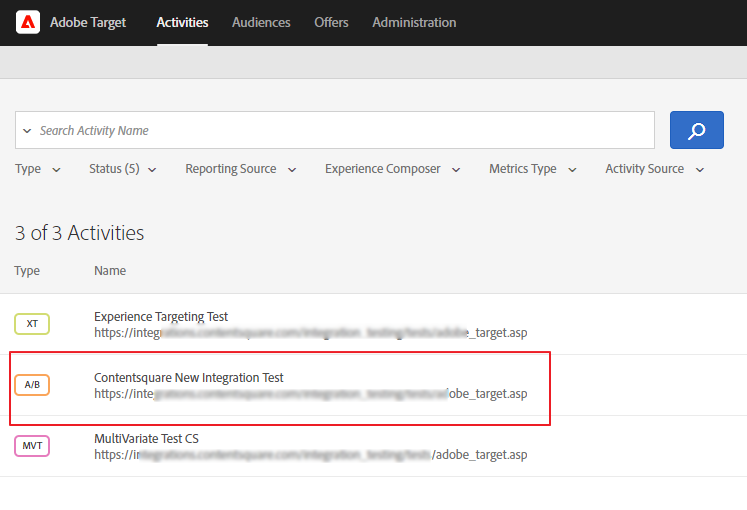Screen dimensions: 747x510
Task: Open the Activities tab
Action: tap(182, 22)
